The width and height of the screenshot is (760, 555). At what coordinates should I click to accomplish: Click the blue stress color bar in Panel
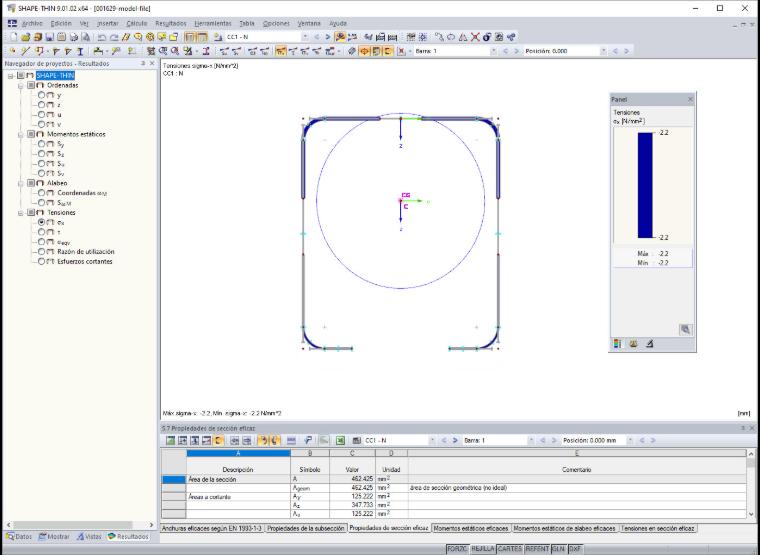(645, 185)
